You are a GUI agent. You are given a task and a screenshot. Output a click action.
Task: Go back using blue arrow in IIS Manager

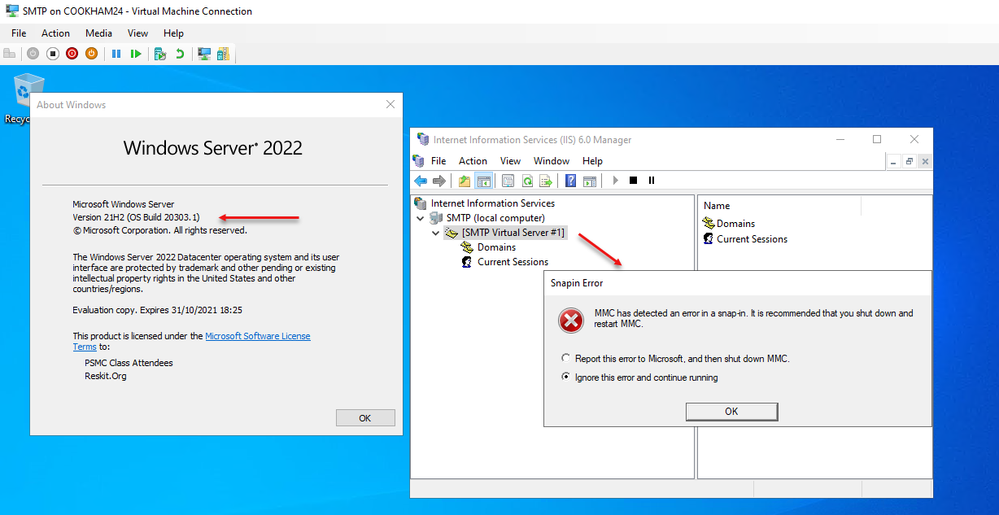(x=420, y=180)
